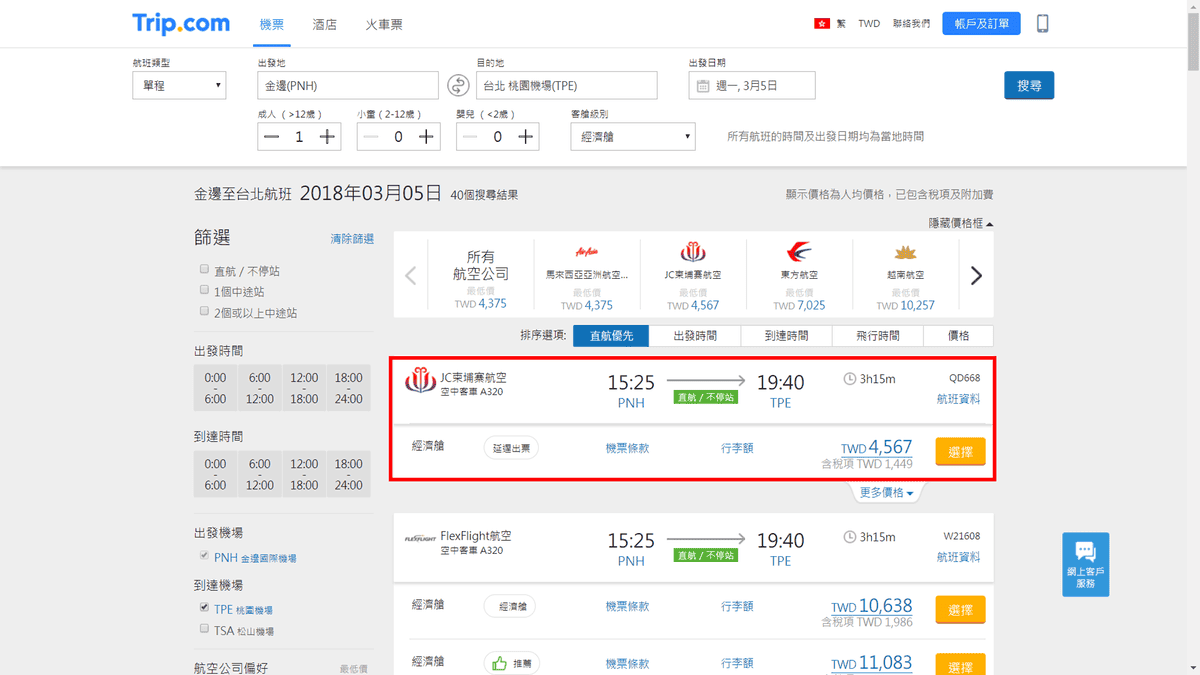Click 清除篩選 link
Viewport: 1200px width, 675px height.
click(352, 239)
